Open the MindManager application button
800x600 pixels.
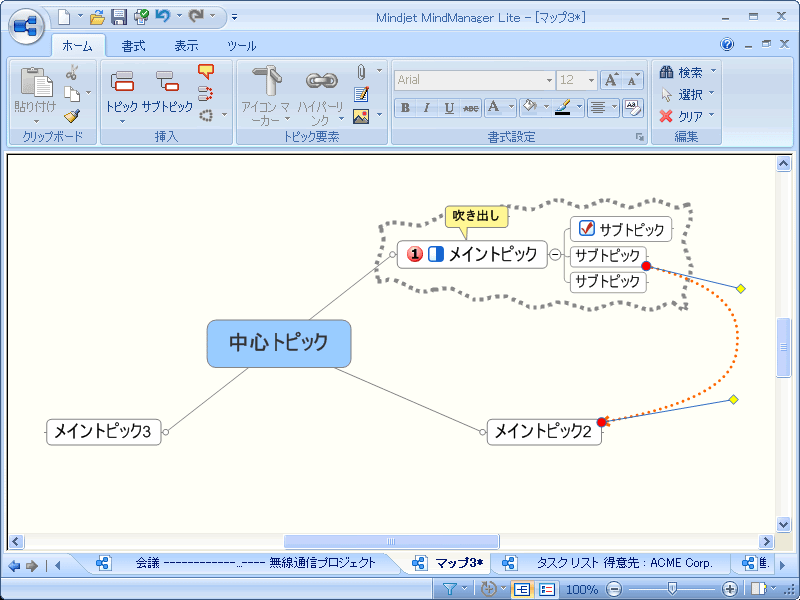coord(27,26)
